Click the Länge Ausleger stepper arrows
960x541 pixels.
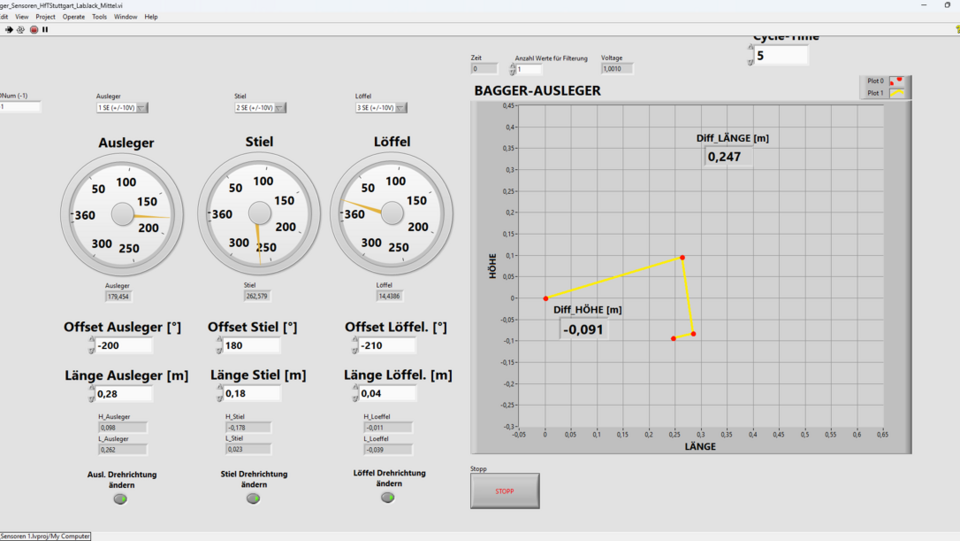[x=91, y=394]
